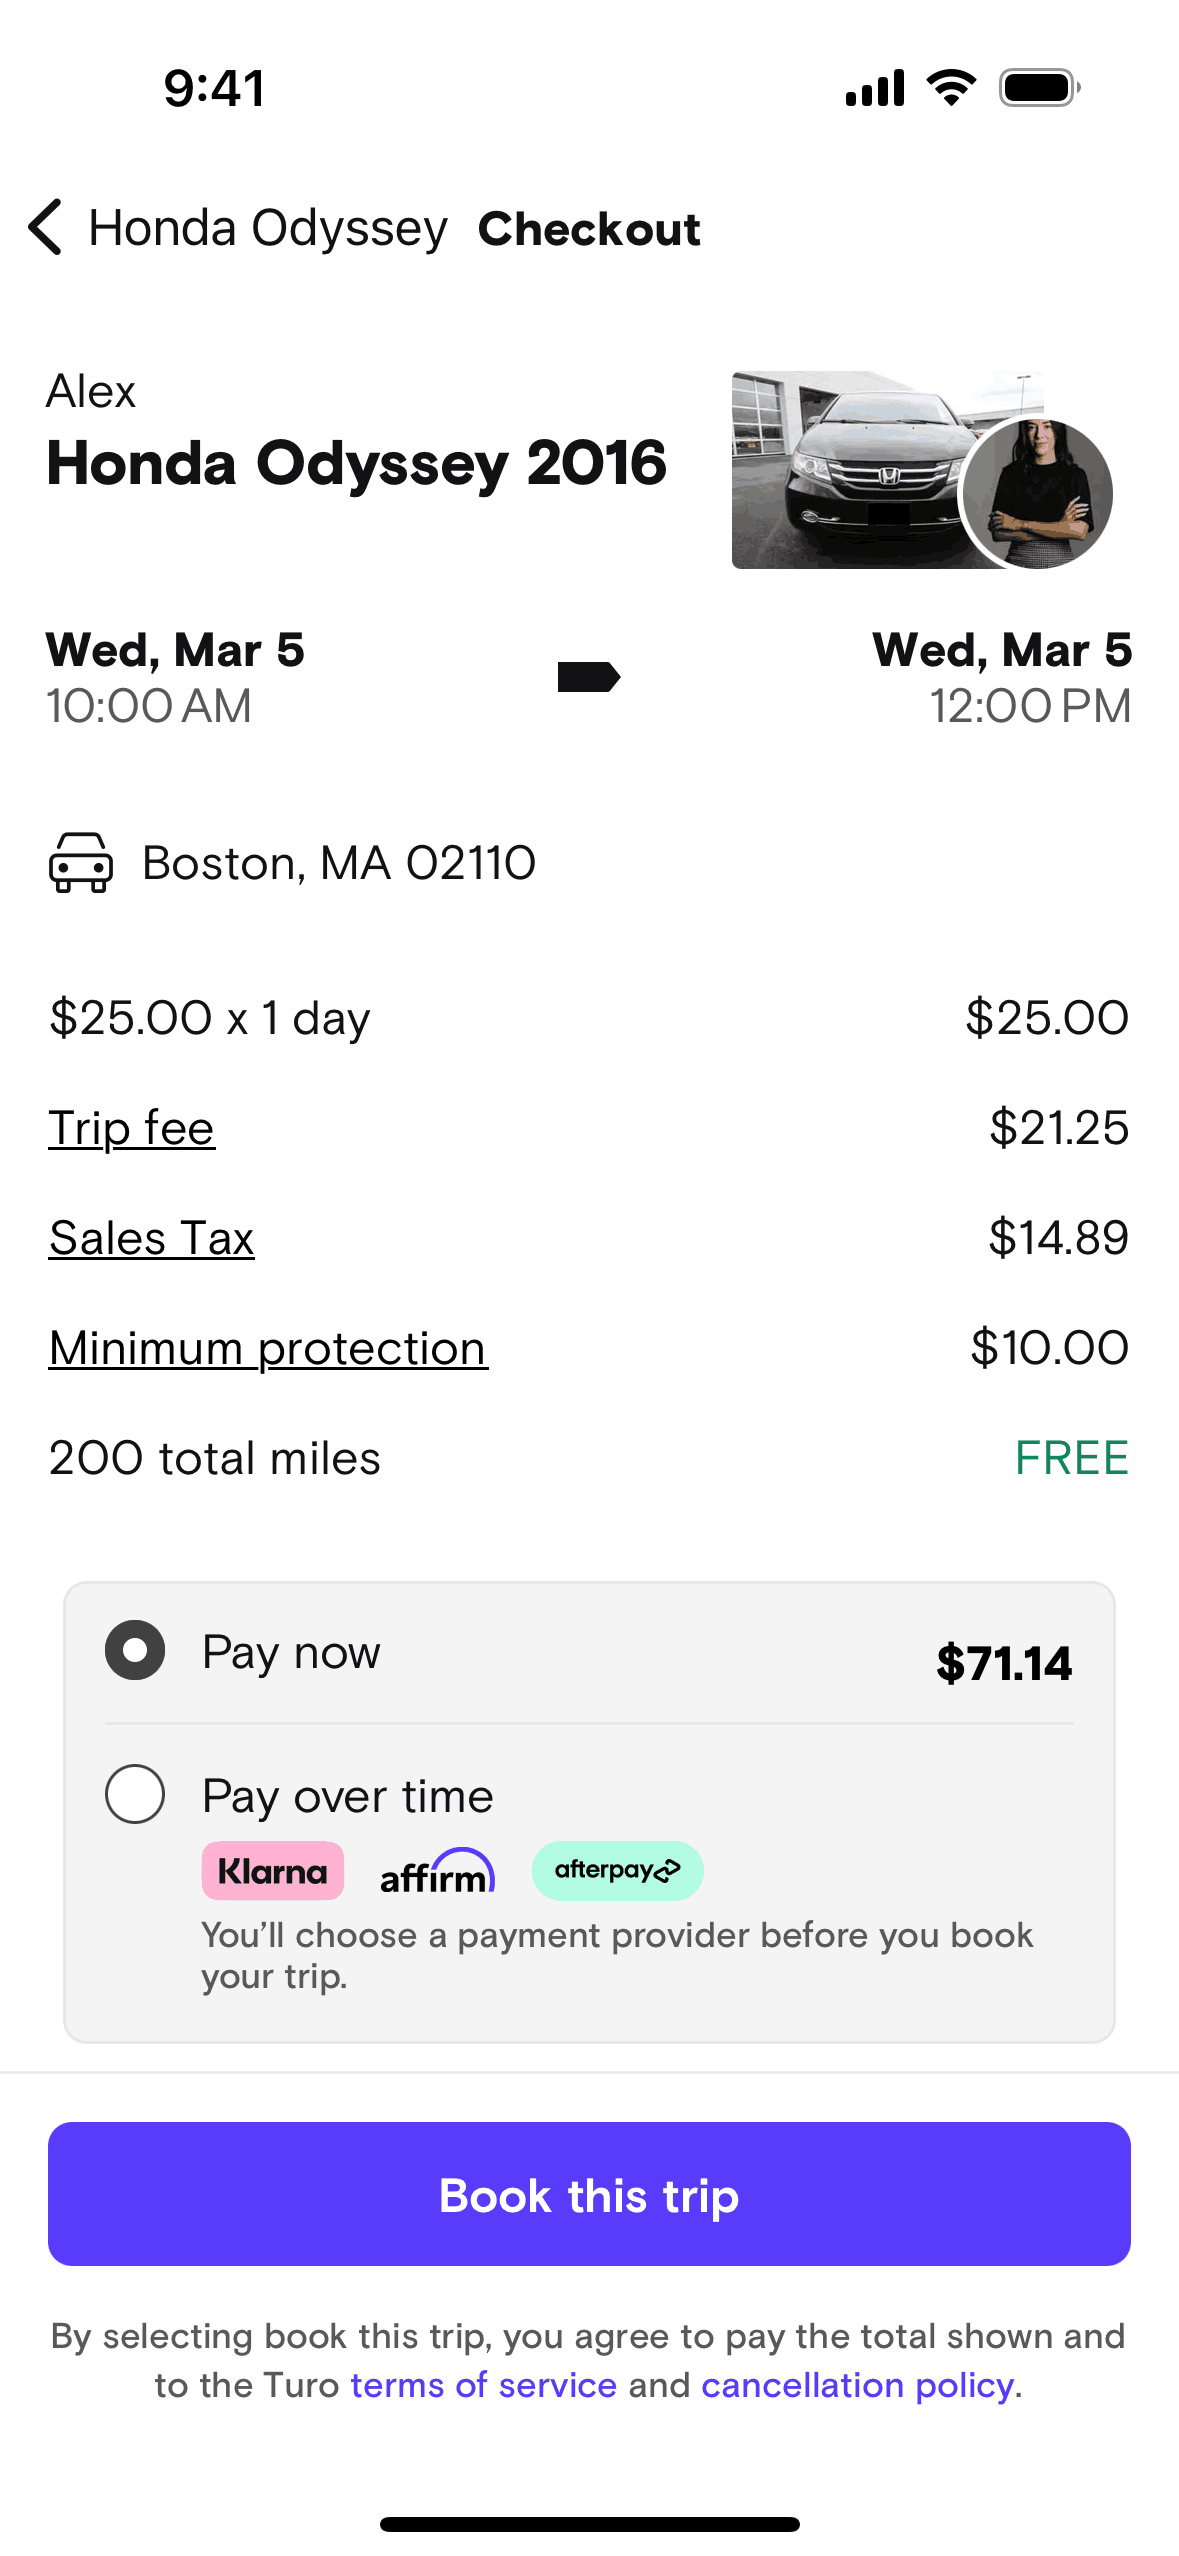Open the terms of service link

pos(483,2385)
